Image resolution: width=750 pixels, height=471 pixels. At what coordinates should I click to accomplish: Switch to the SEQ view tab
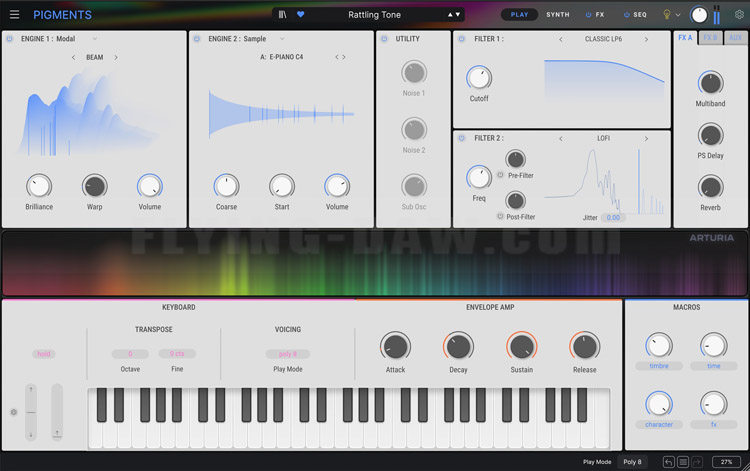[640, 15]
